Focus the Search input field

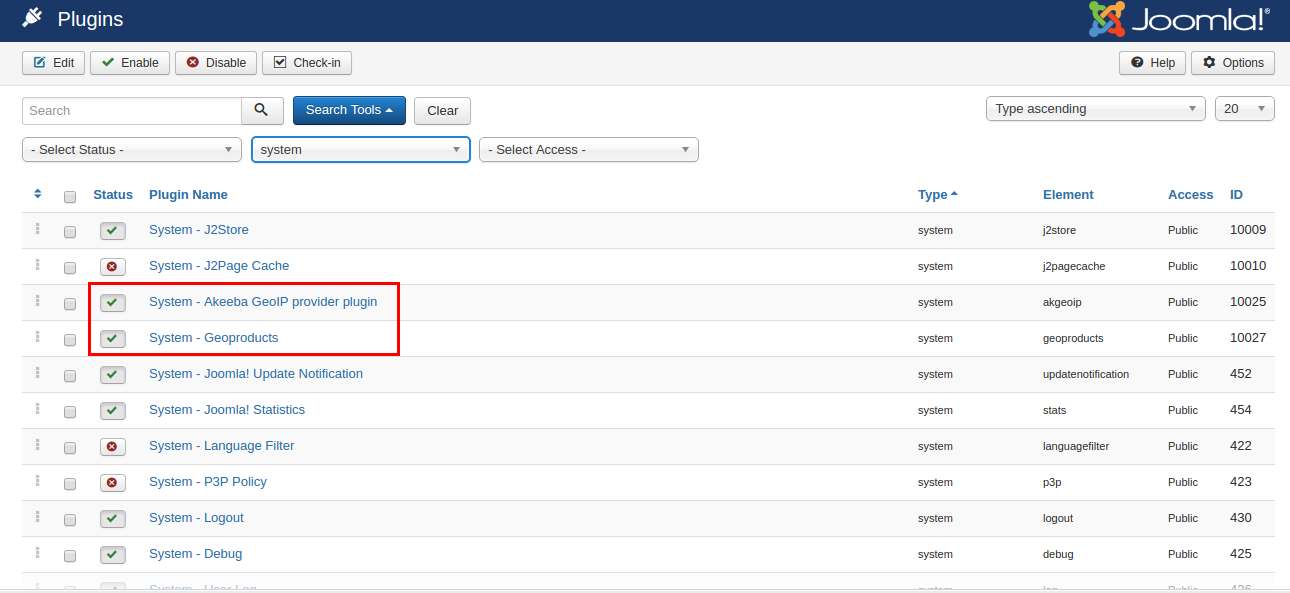coord(132,111)
